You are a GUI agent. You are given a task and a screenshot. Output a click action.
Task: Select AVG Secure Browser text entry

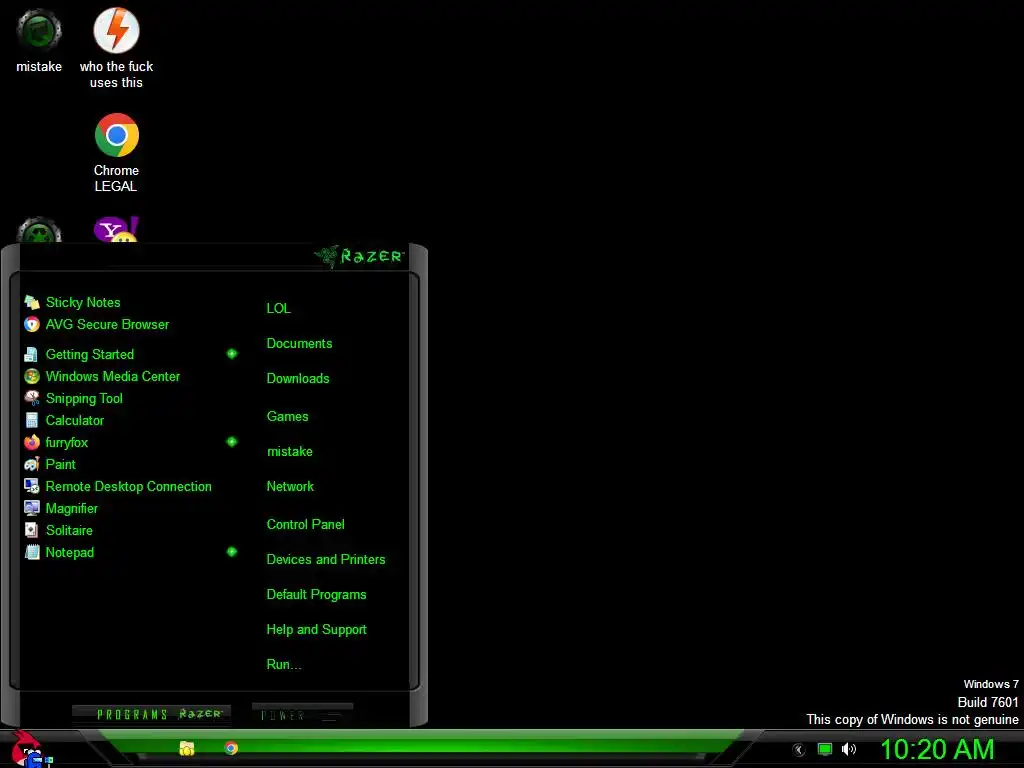click(107, 325)
